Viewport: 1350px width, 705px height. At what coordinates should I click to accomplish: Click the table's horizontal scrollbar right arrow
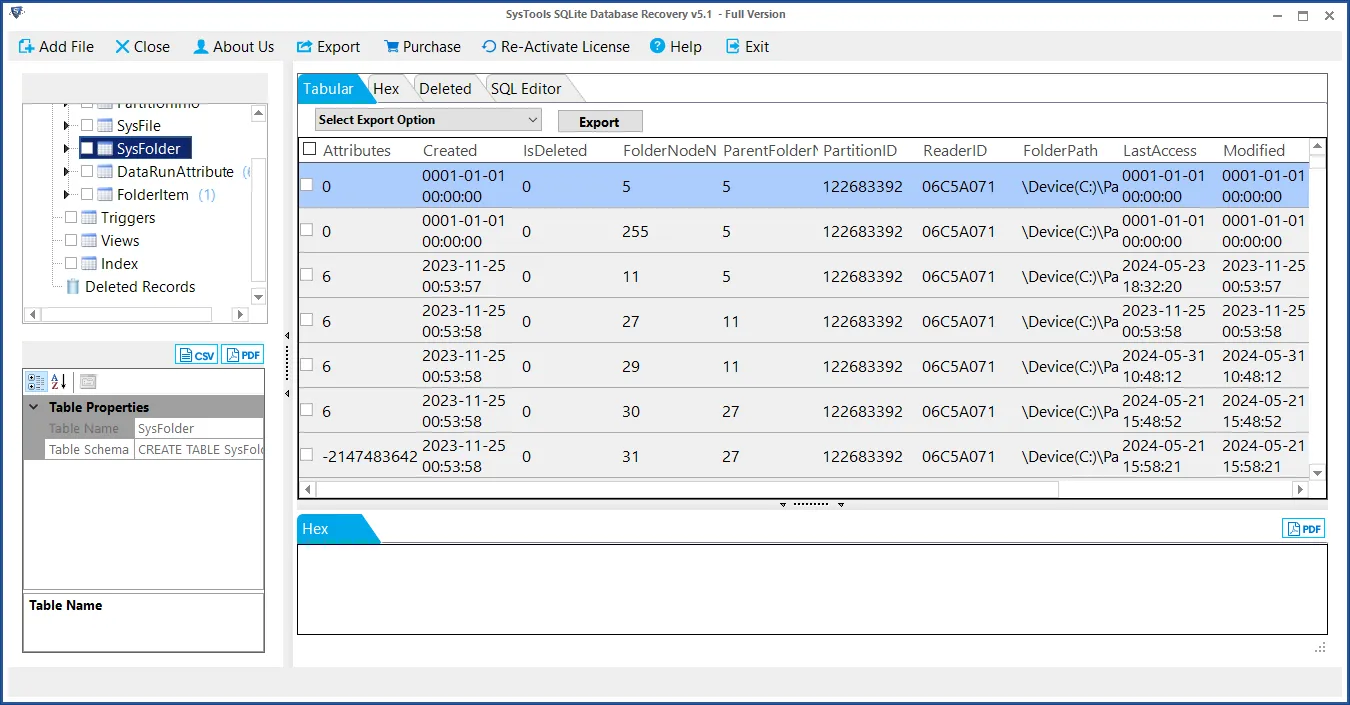[1300, 490]
